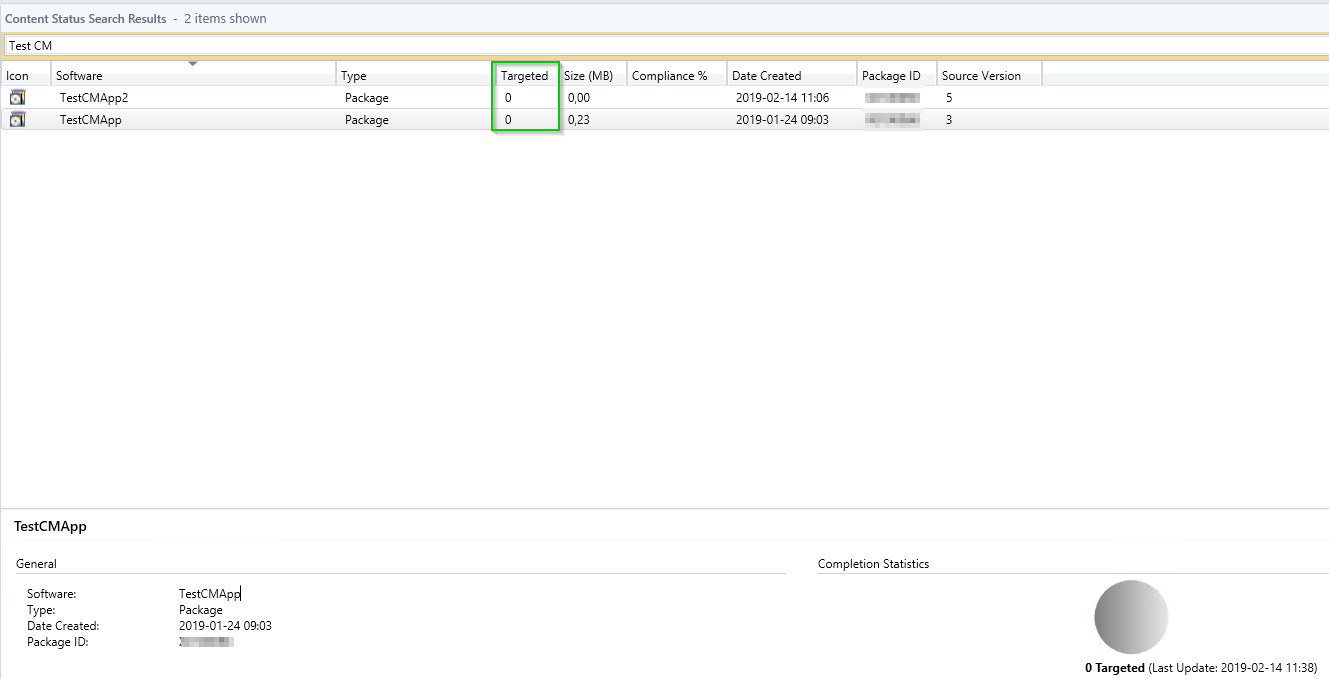Select the TestCMApp2 row by name

[93, 98]
